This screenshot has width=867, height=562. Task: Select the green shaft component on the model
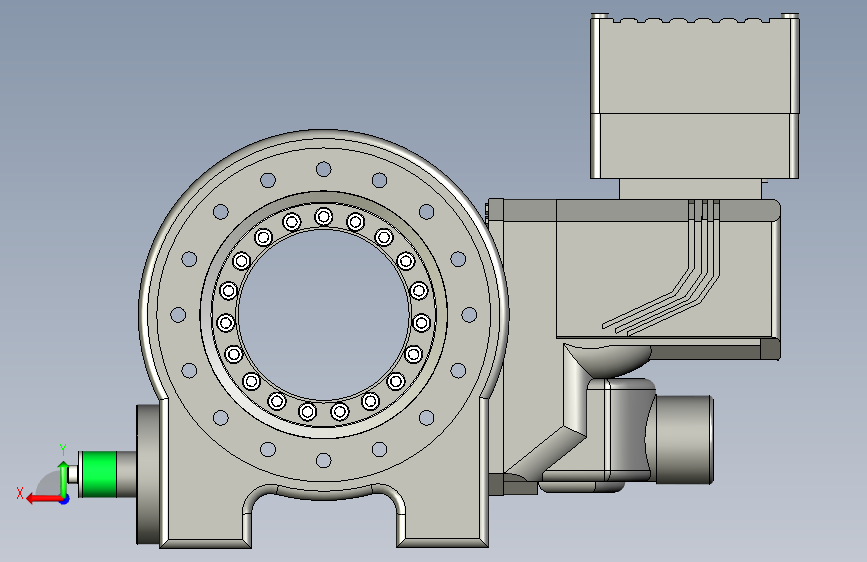[98, 474]
